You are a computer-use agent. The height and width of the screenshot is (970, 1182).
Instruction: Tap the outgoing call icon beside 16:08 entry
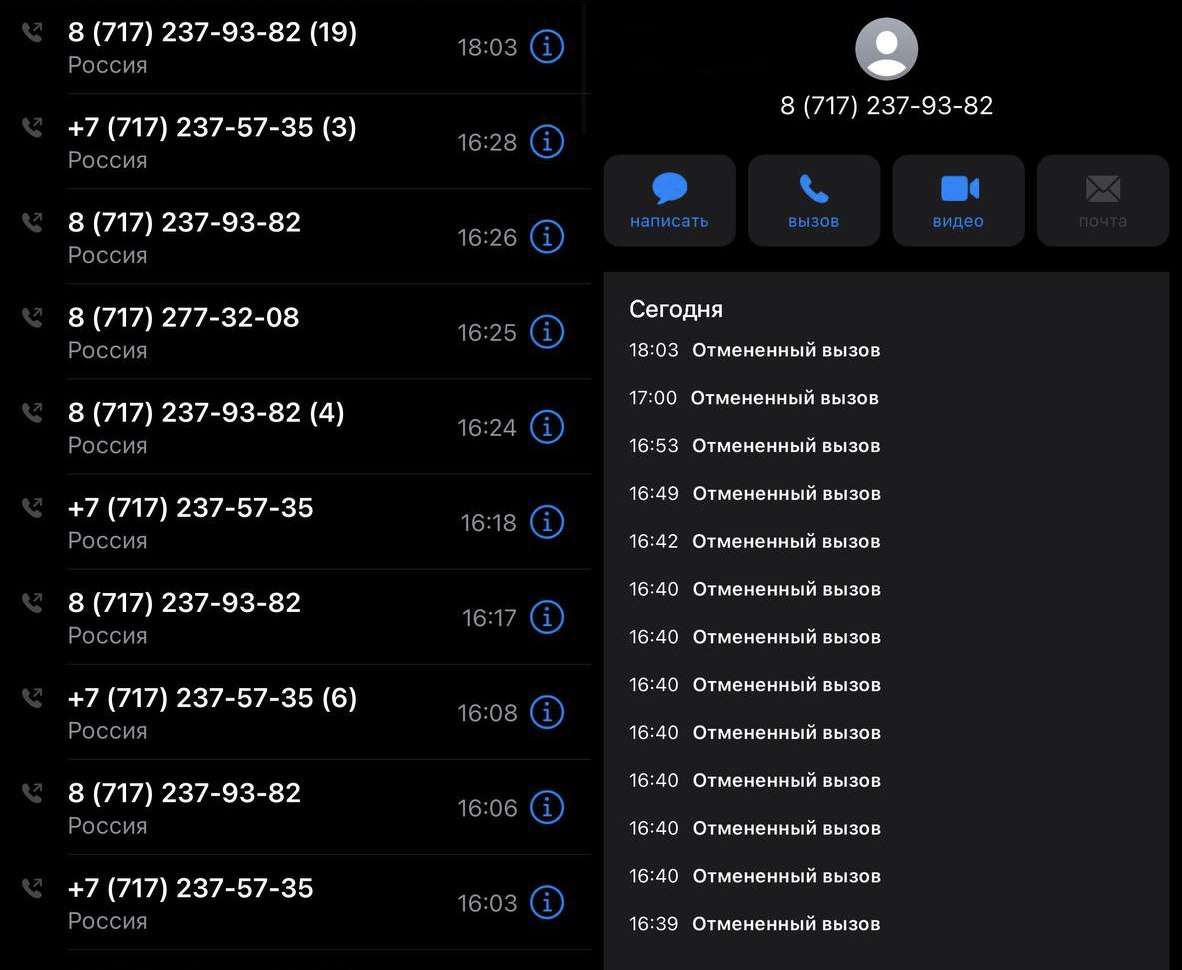(x=32, y=697)
